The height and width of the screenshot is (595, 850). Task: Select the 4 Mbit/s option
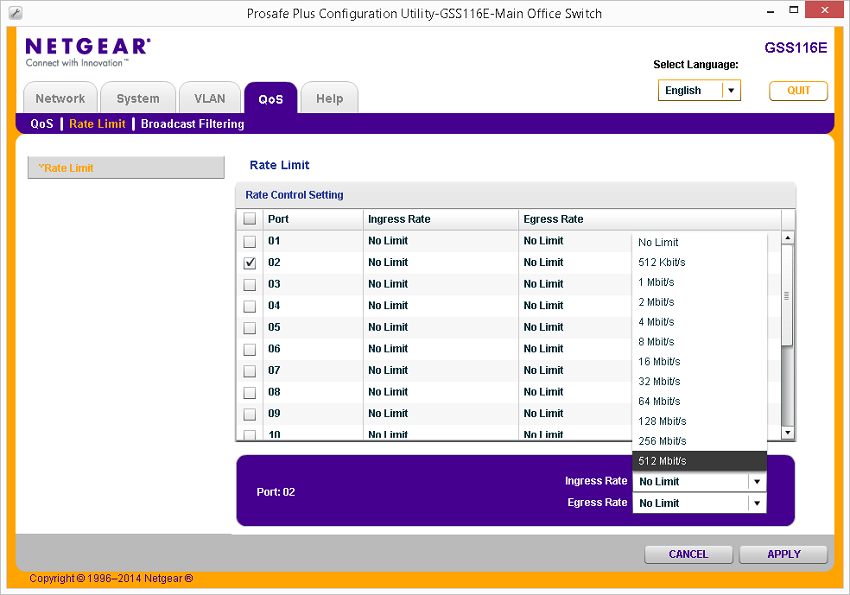coord(699,322)
